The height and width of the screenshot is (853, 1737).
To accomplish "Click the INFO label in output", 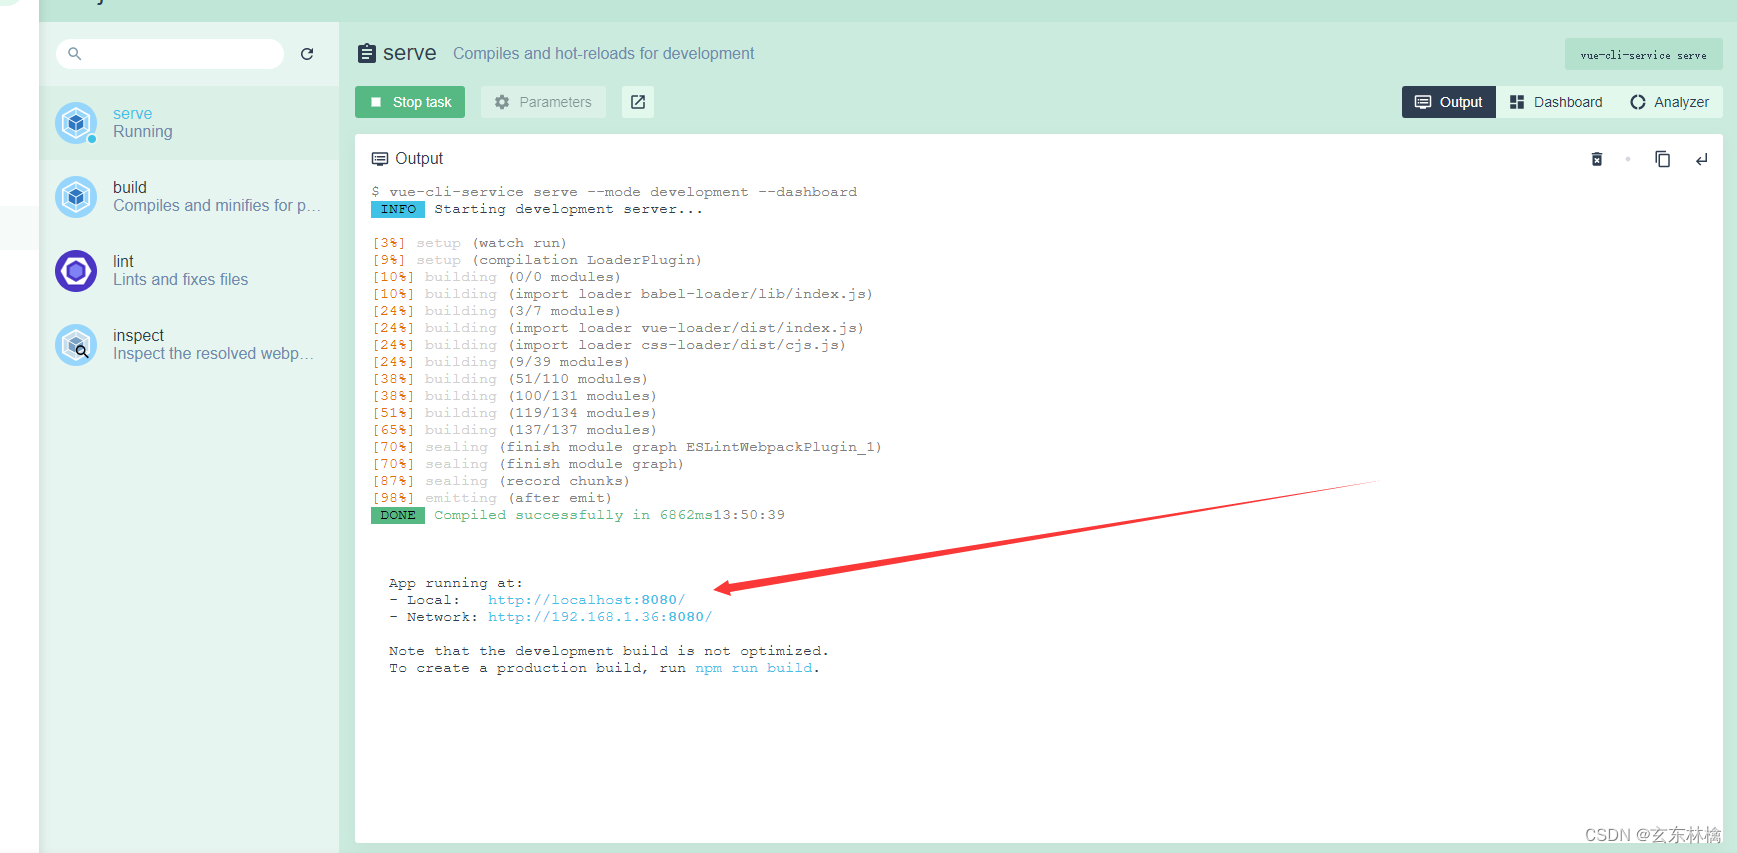I will (x=398, y=209).
